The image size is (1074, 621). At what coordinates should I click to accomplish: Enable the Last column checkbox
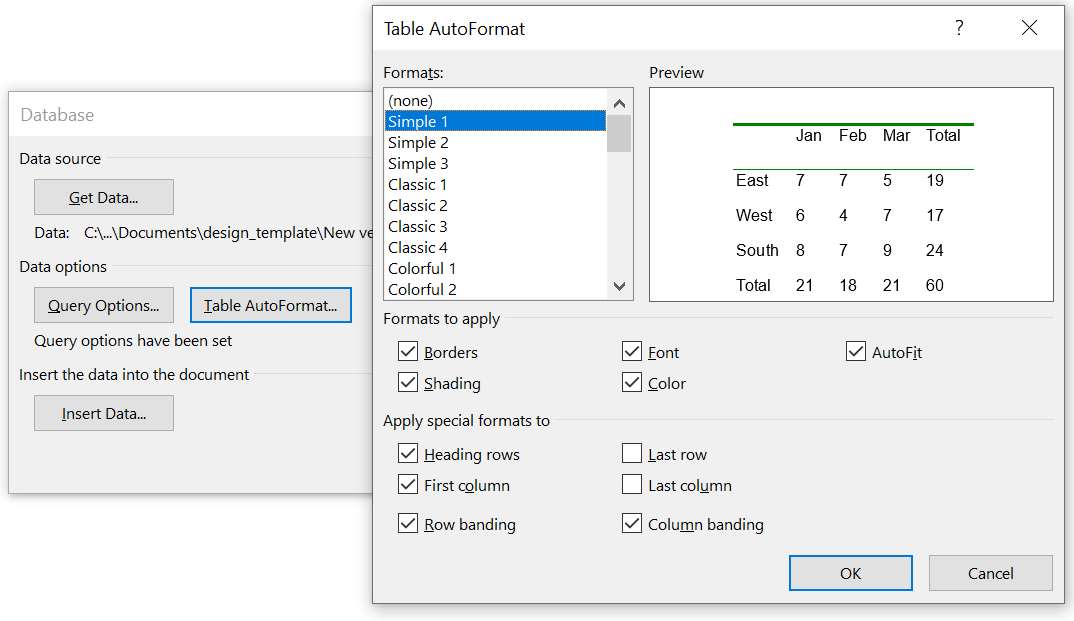coord(632,485)
